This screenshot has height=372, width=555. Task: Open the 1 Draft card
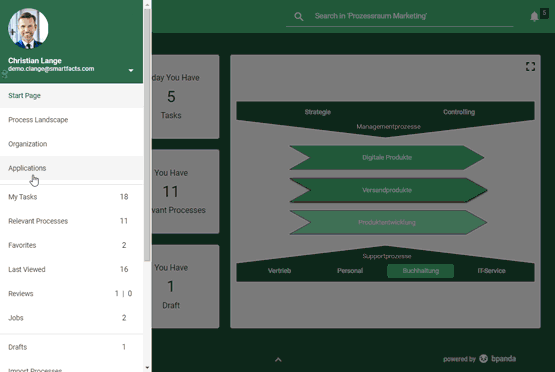tap(185, 286)
